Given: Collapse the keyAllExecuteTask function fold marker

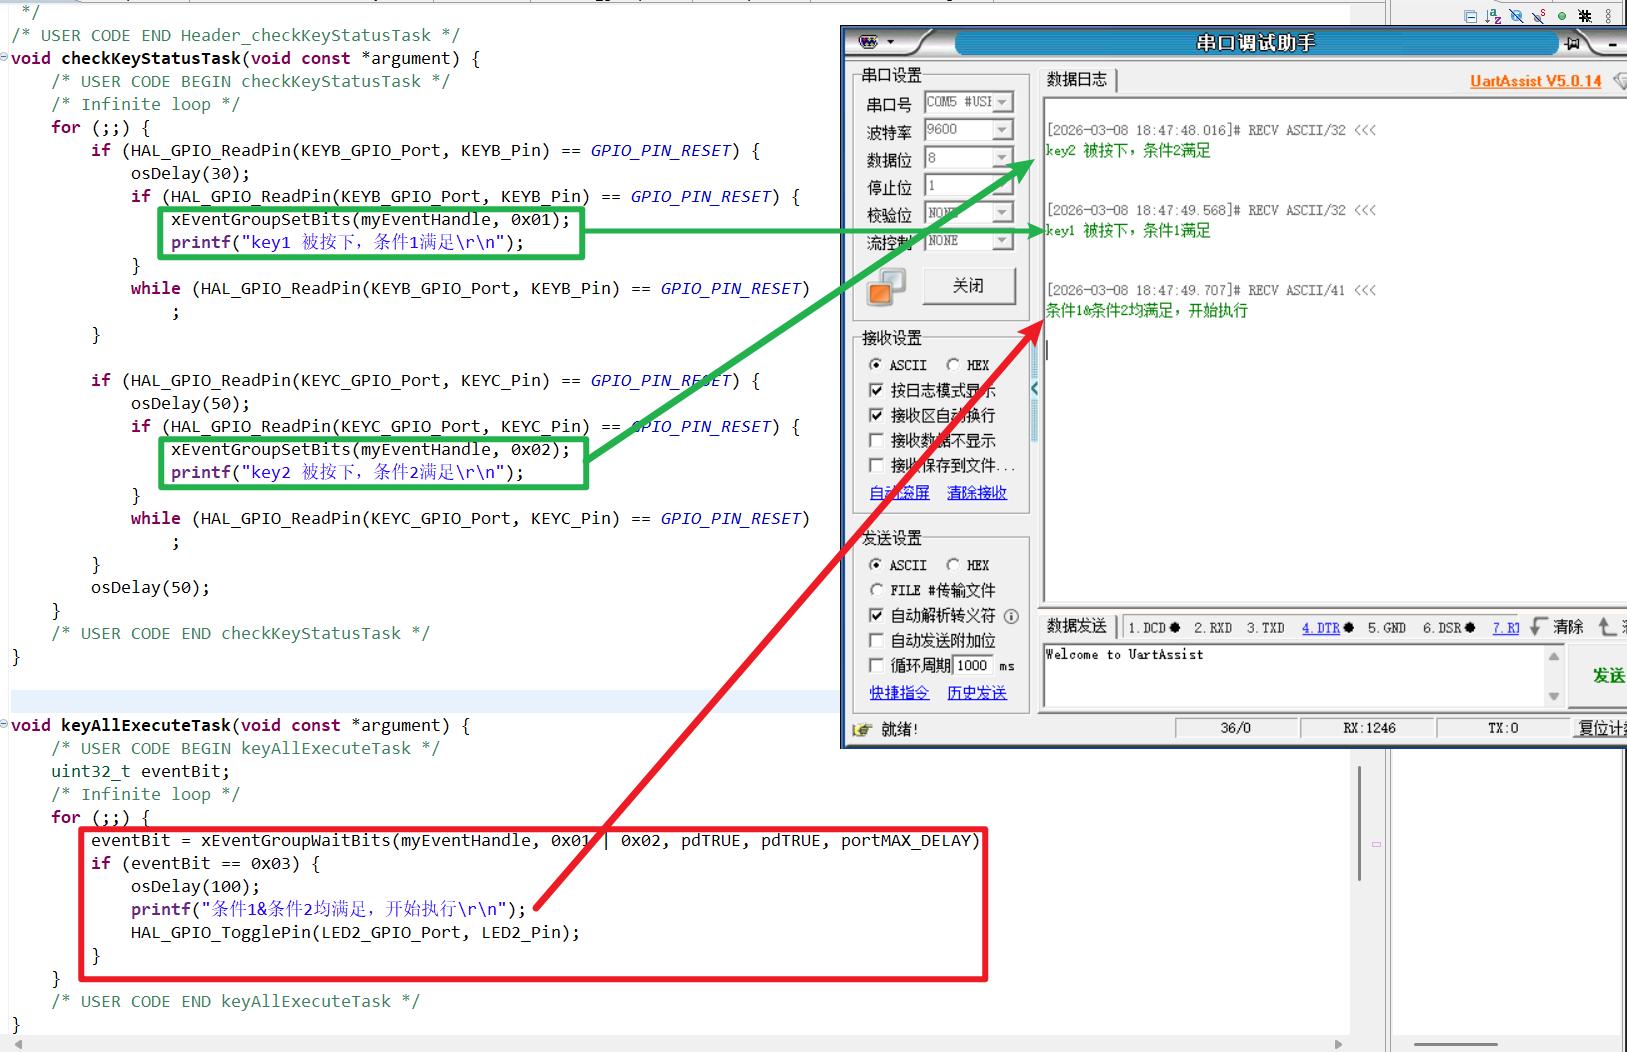Looking at the screenshot, I should click(4, 724).
